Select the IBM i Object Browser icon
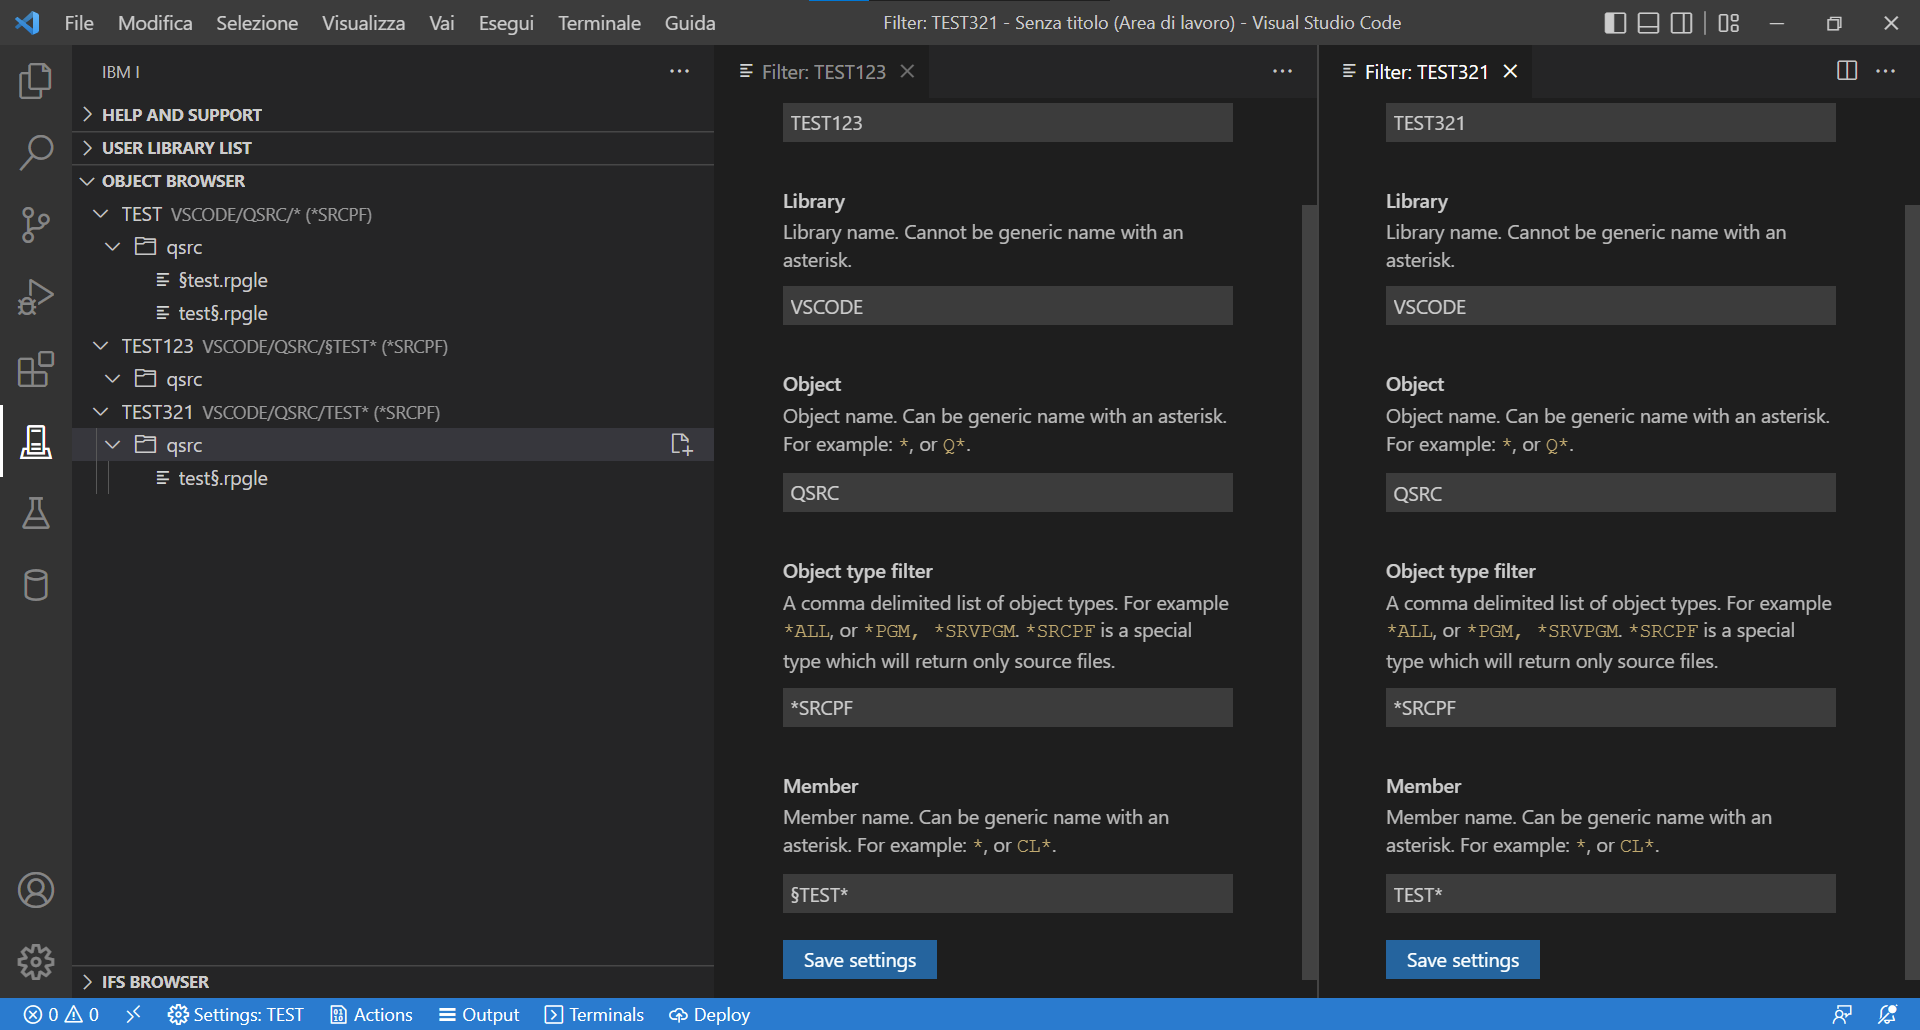Viewport: 1920px width, 1030px height. pos(36,441)
